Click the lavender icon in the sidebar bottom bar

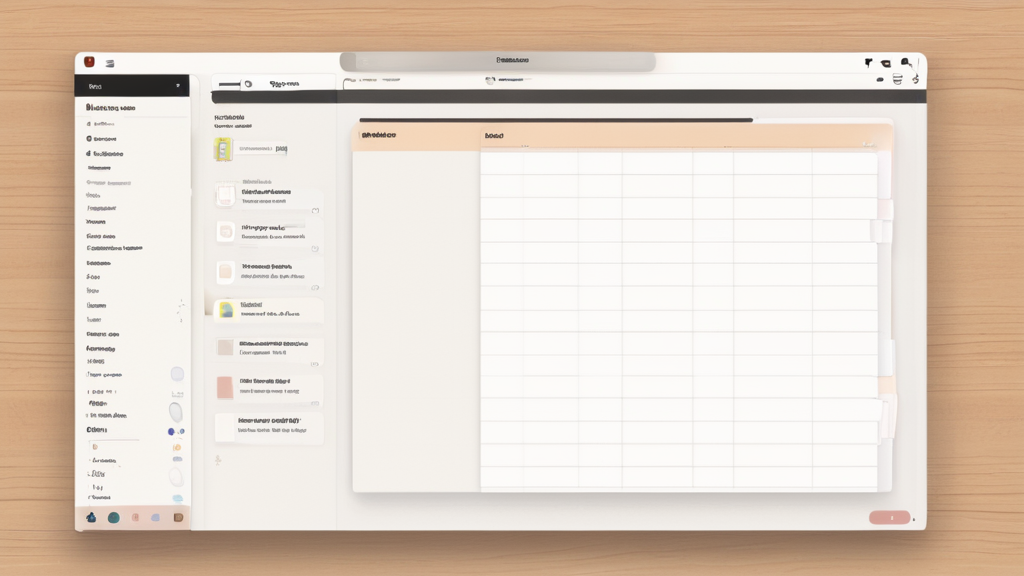pos(155,517)
